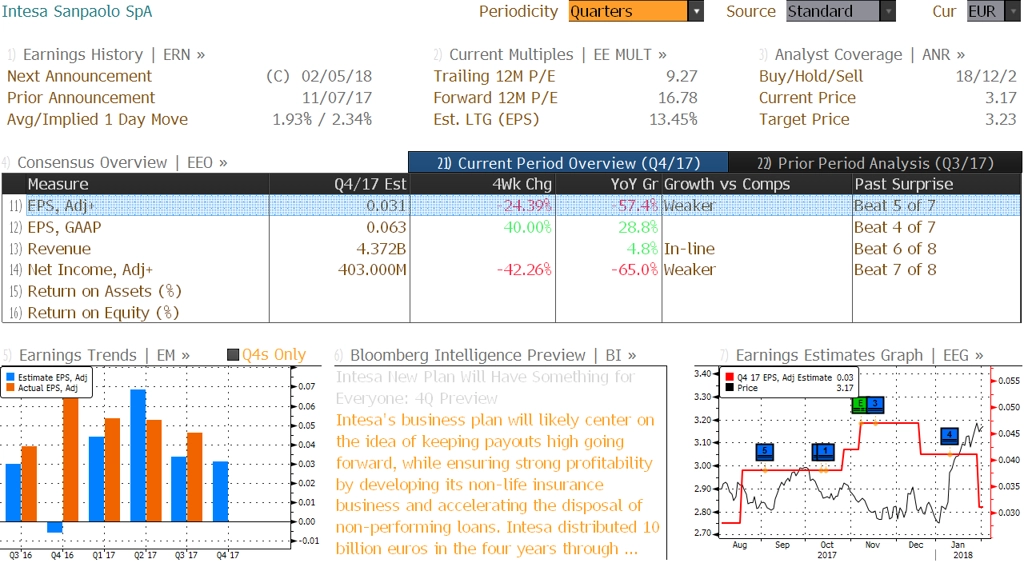The height and width of the screenshot is (563, 1024).
Task: Open the Periodicity Quarters dropdown arrow
Action: 696,11
